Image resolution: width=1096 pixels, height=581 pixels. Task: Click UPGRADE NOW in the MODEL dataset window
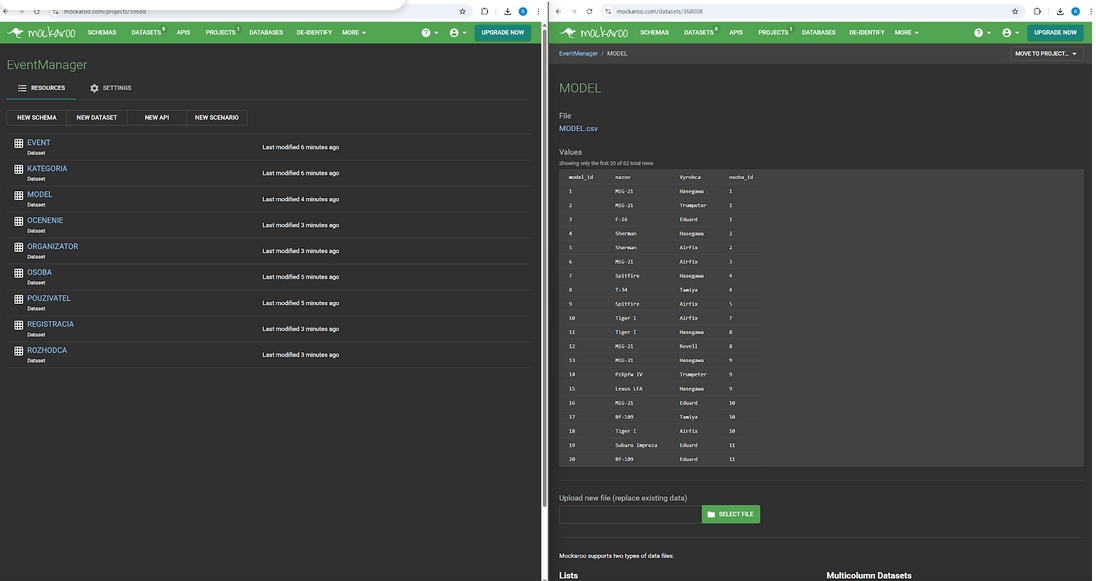tap(1055, 32)
